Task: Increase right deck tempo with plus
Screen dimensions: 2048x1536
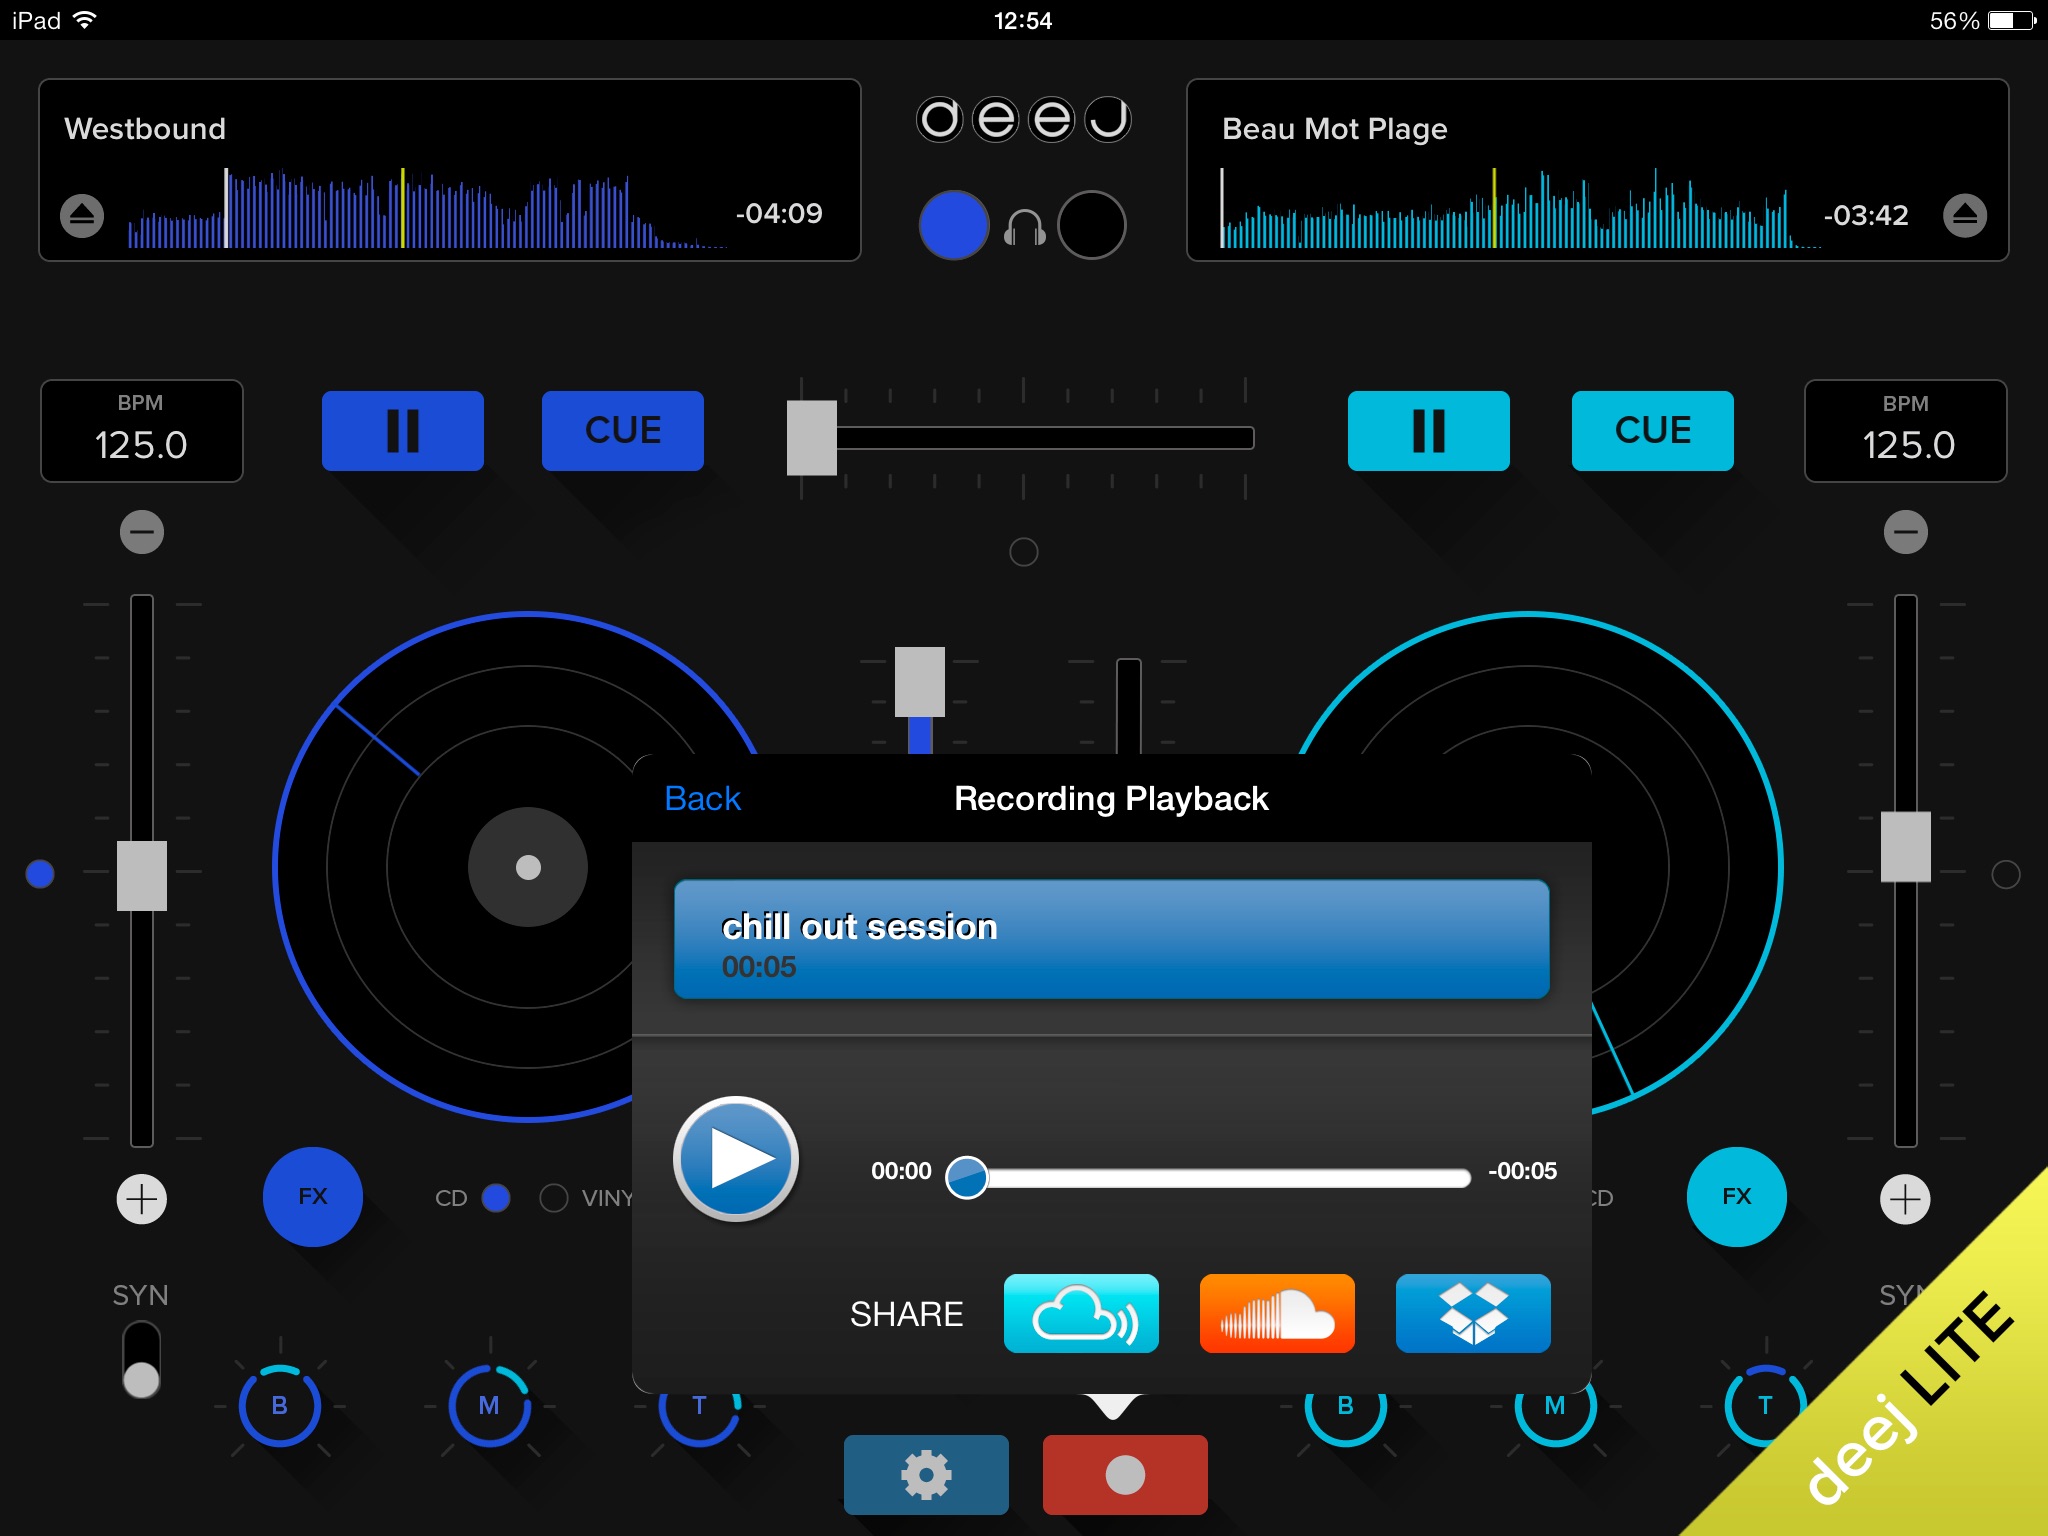Action: [1905, 1198]
